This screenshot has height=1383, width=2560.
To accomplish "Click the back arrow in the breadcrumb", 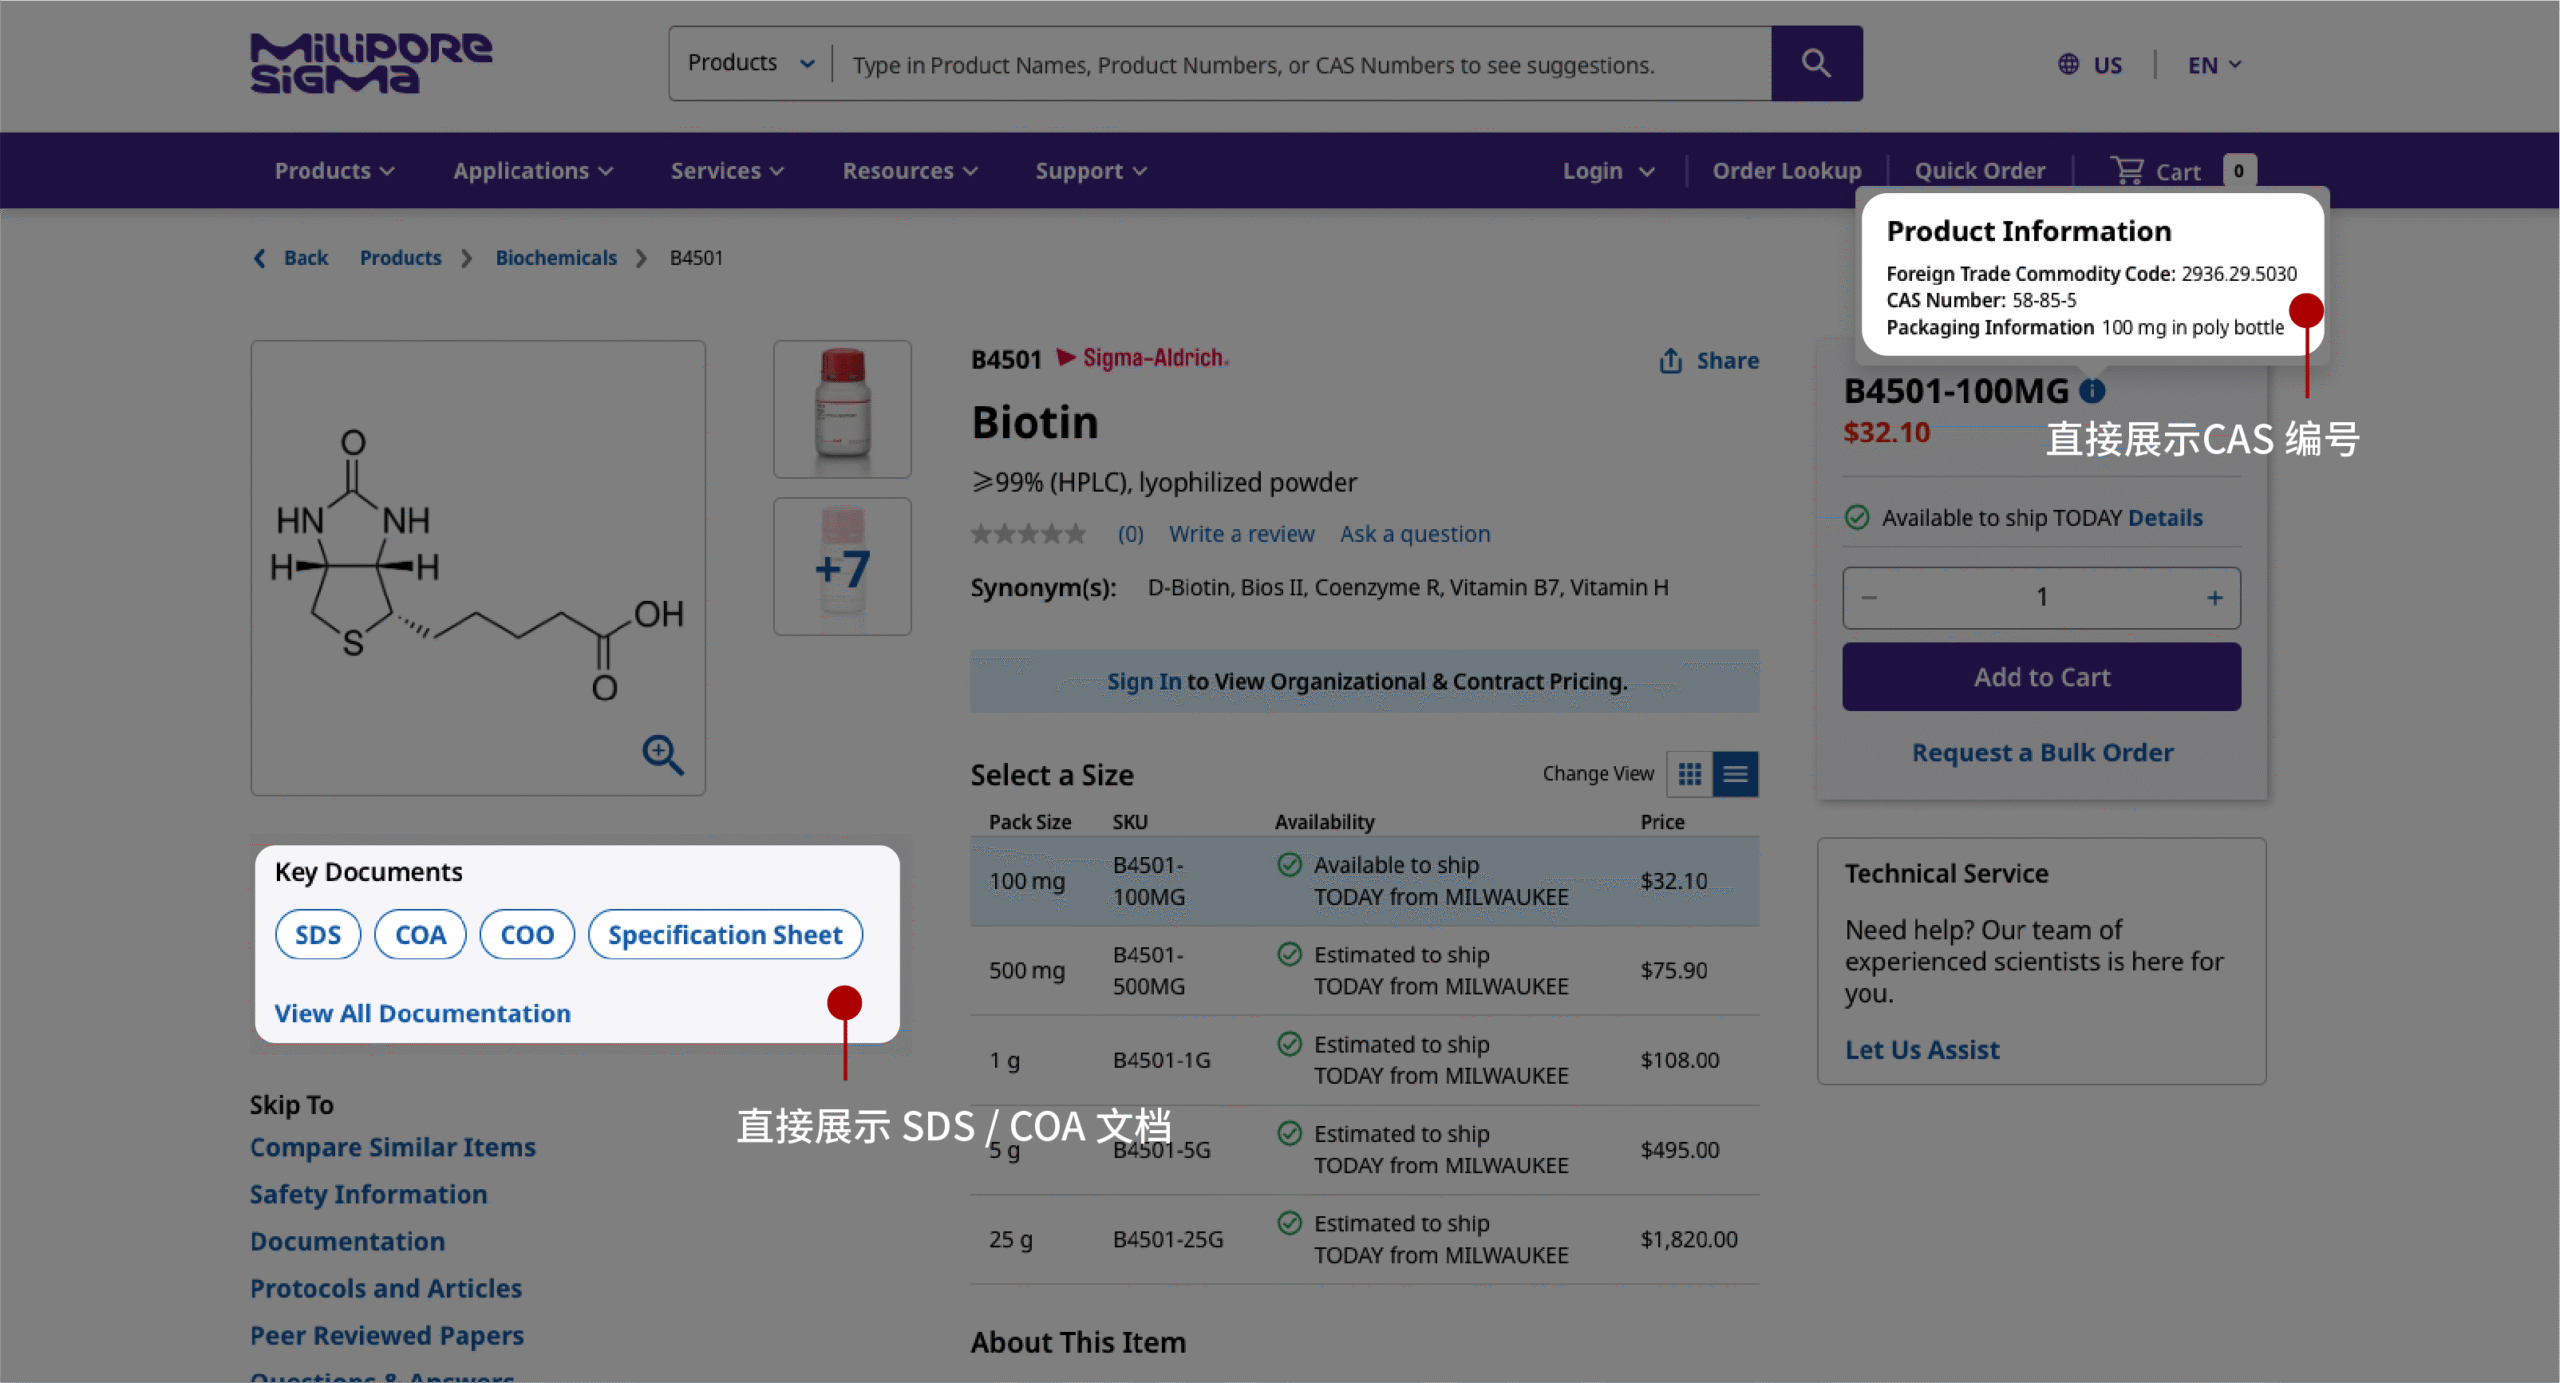I will pyautogui.click(x=258, y=258).
